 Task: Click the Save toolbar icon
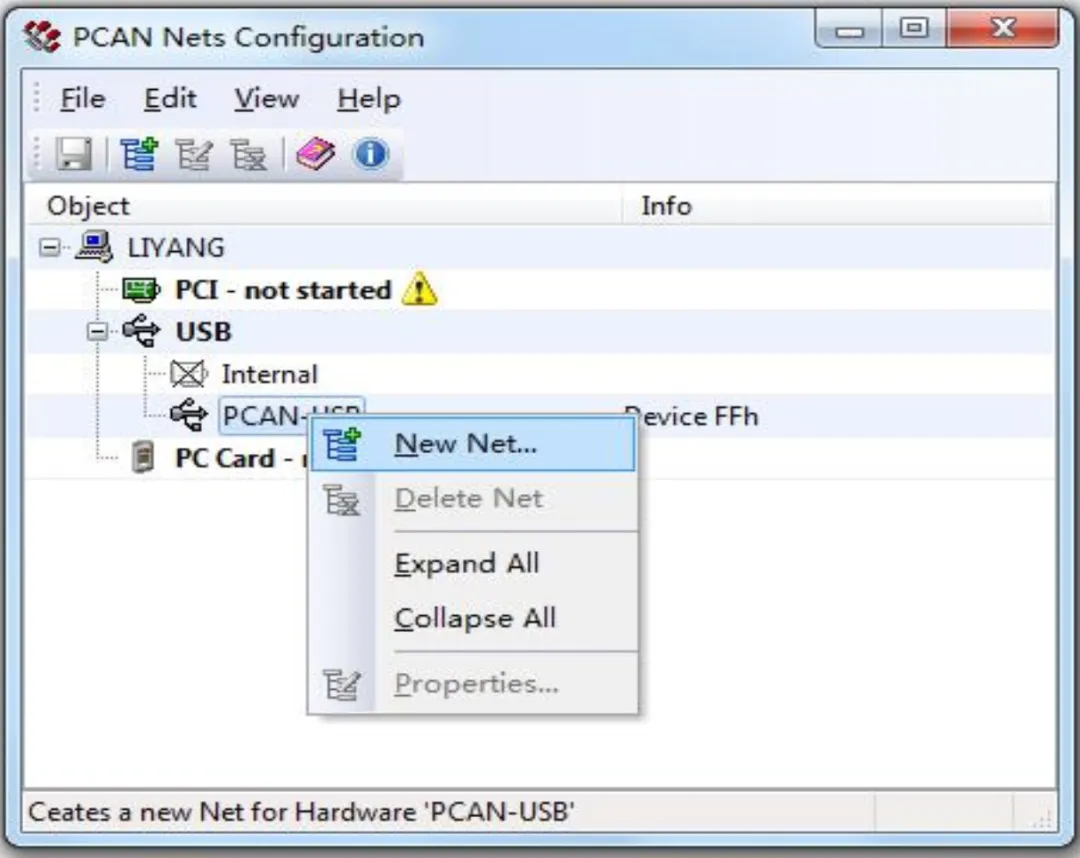74,154
